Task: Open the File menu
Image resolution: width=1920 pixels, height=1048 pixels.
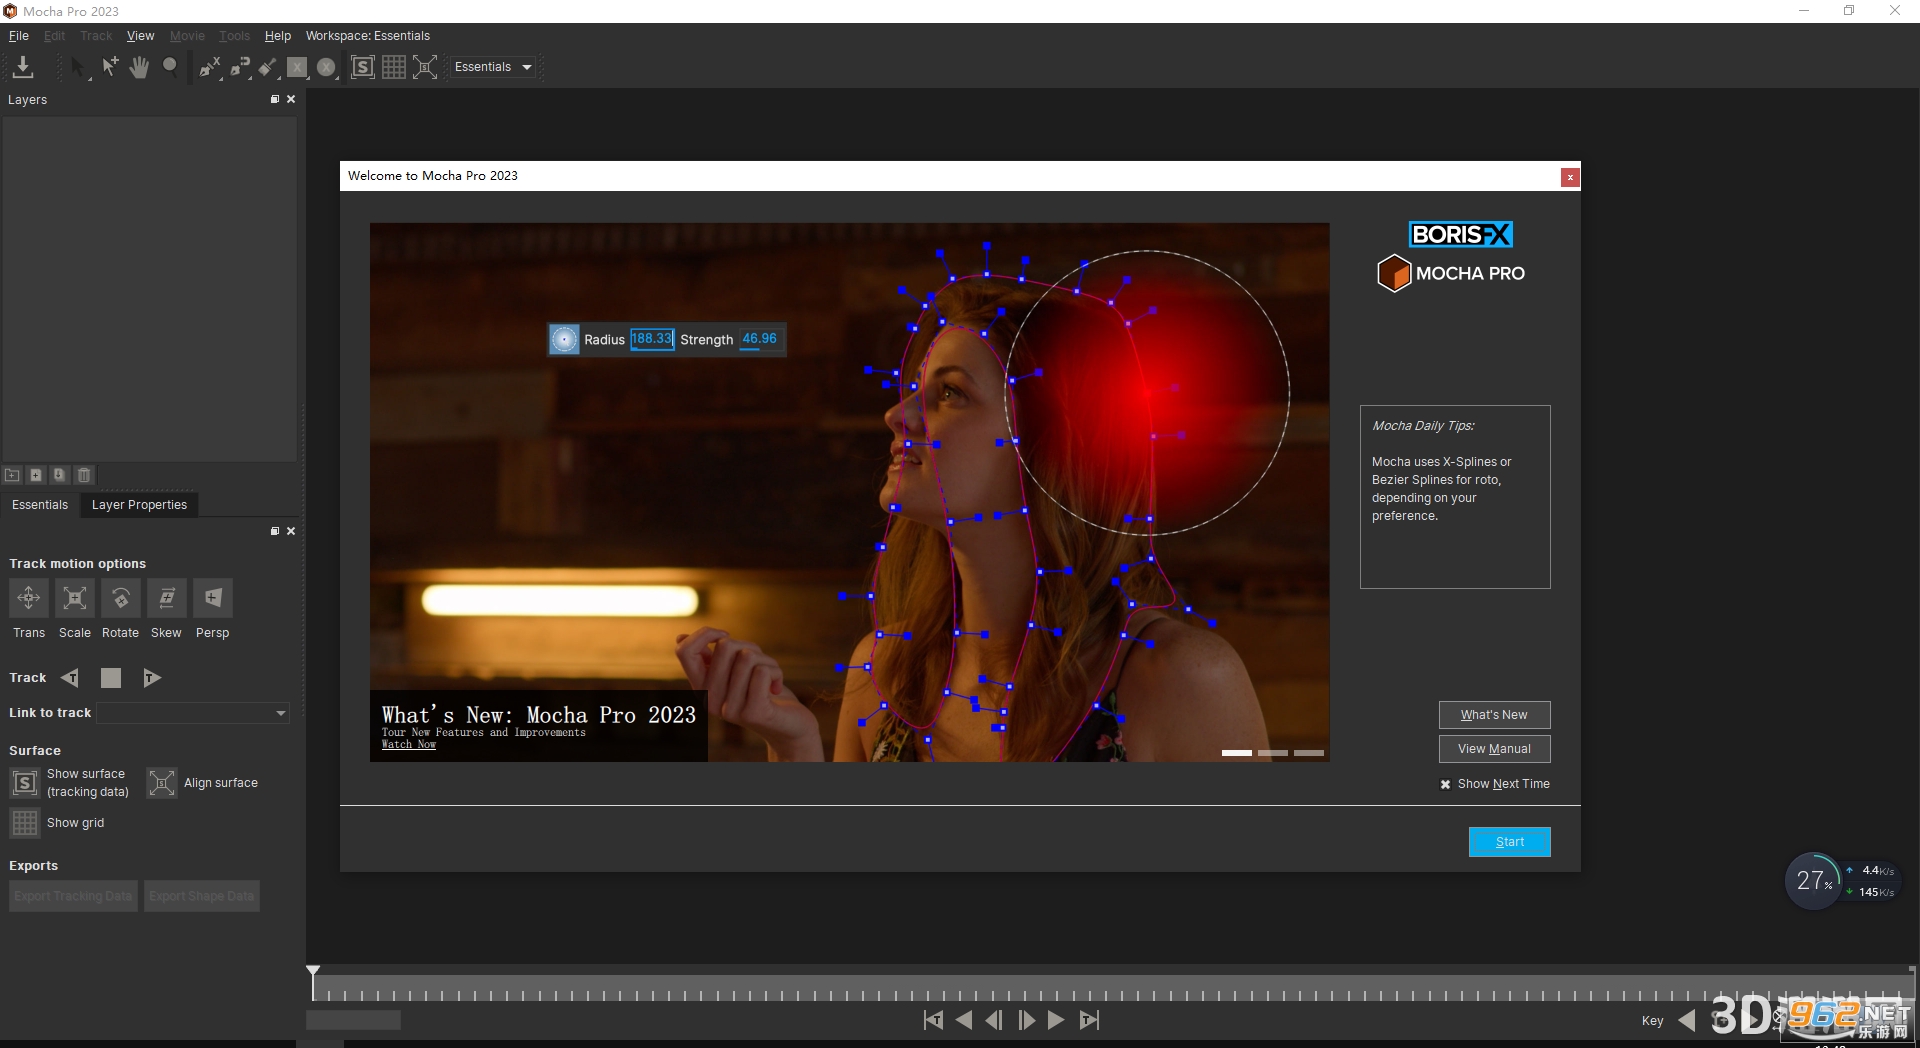Action: 19,36
